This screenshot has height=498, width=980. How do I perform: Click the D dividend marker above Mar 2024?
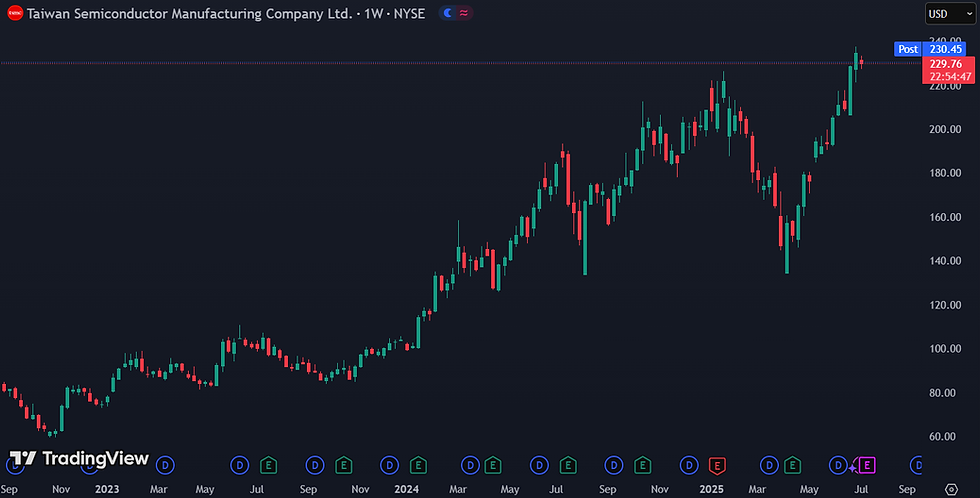pos(470,465)
